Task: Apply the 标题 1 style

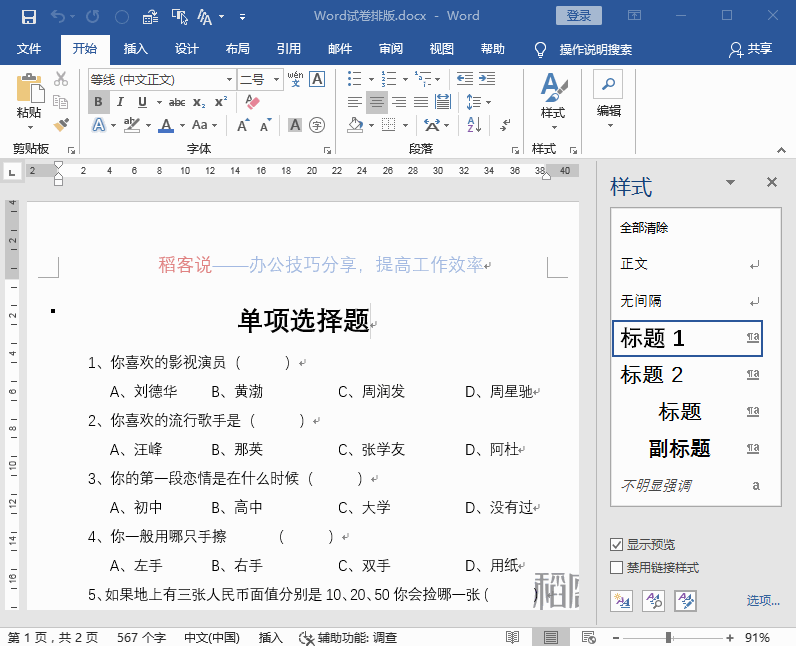Action: (x=688, y=338)
